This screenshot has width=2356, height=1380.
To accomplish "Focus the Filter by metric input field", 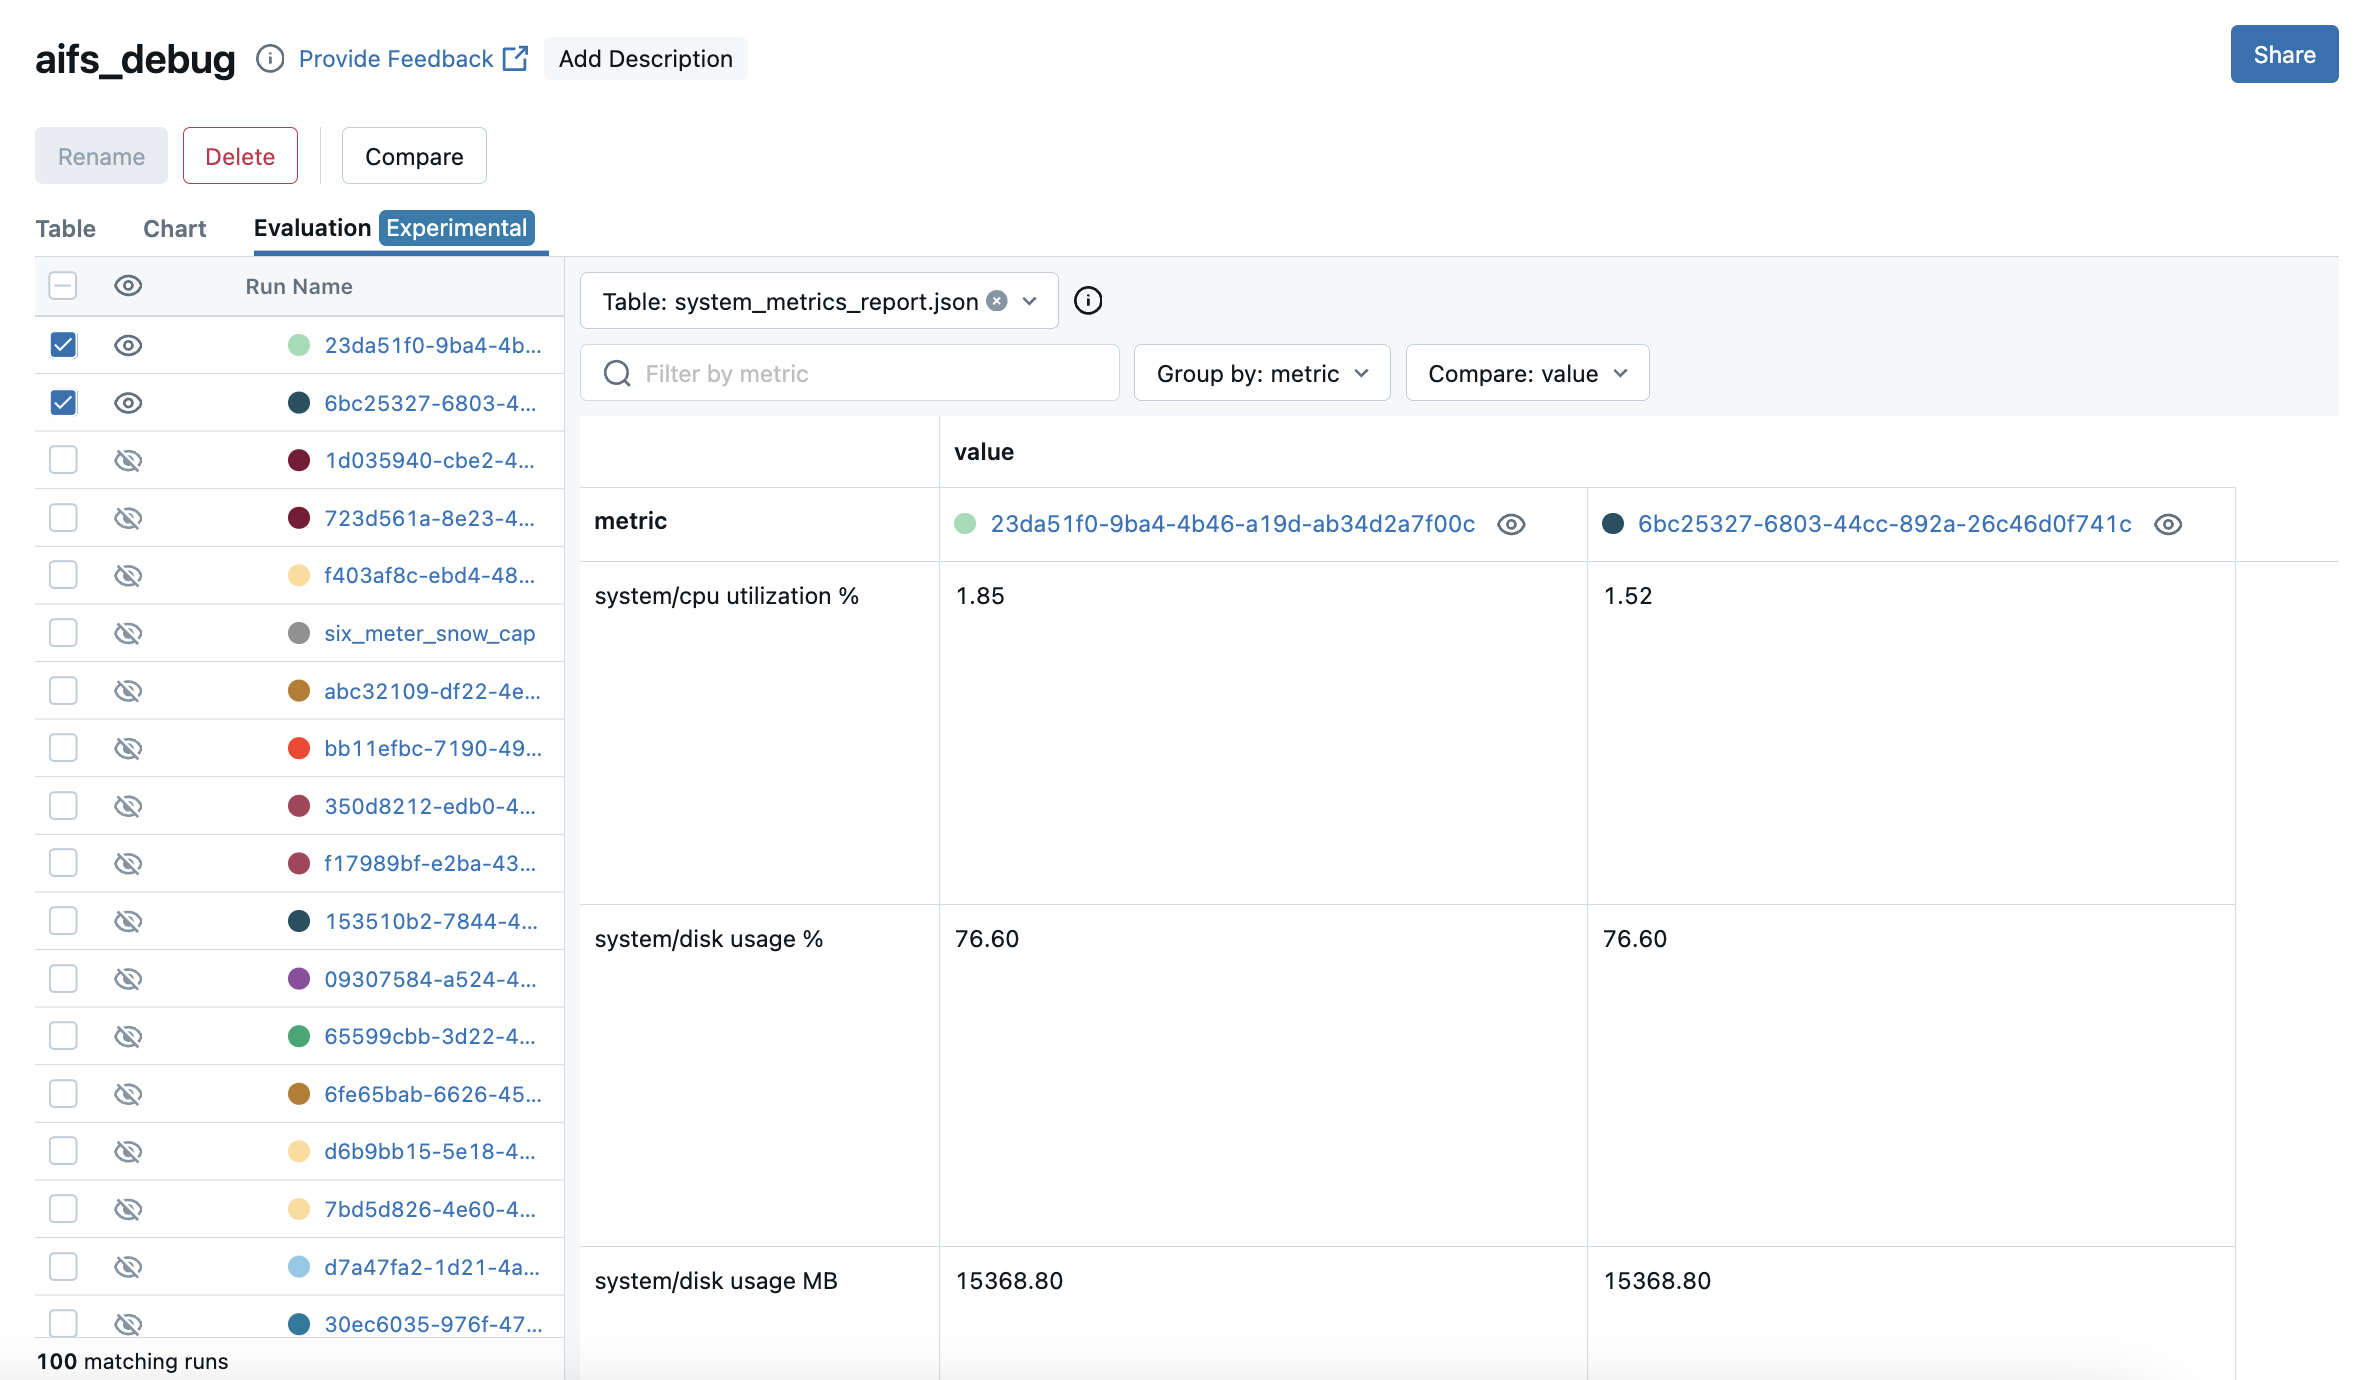I will [x=850, y=374].
